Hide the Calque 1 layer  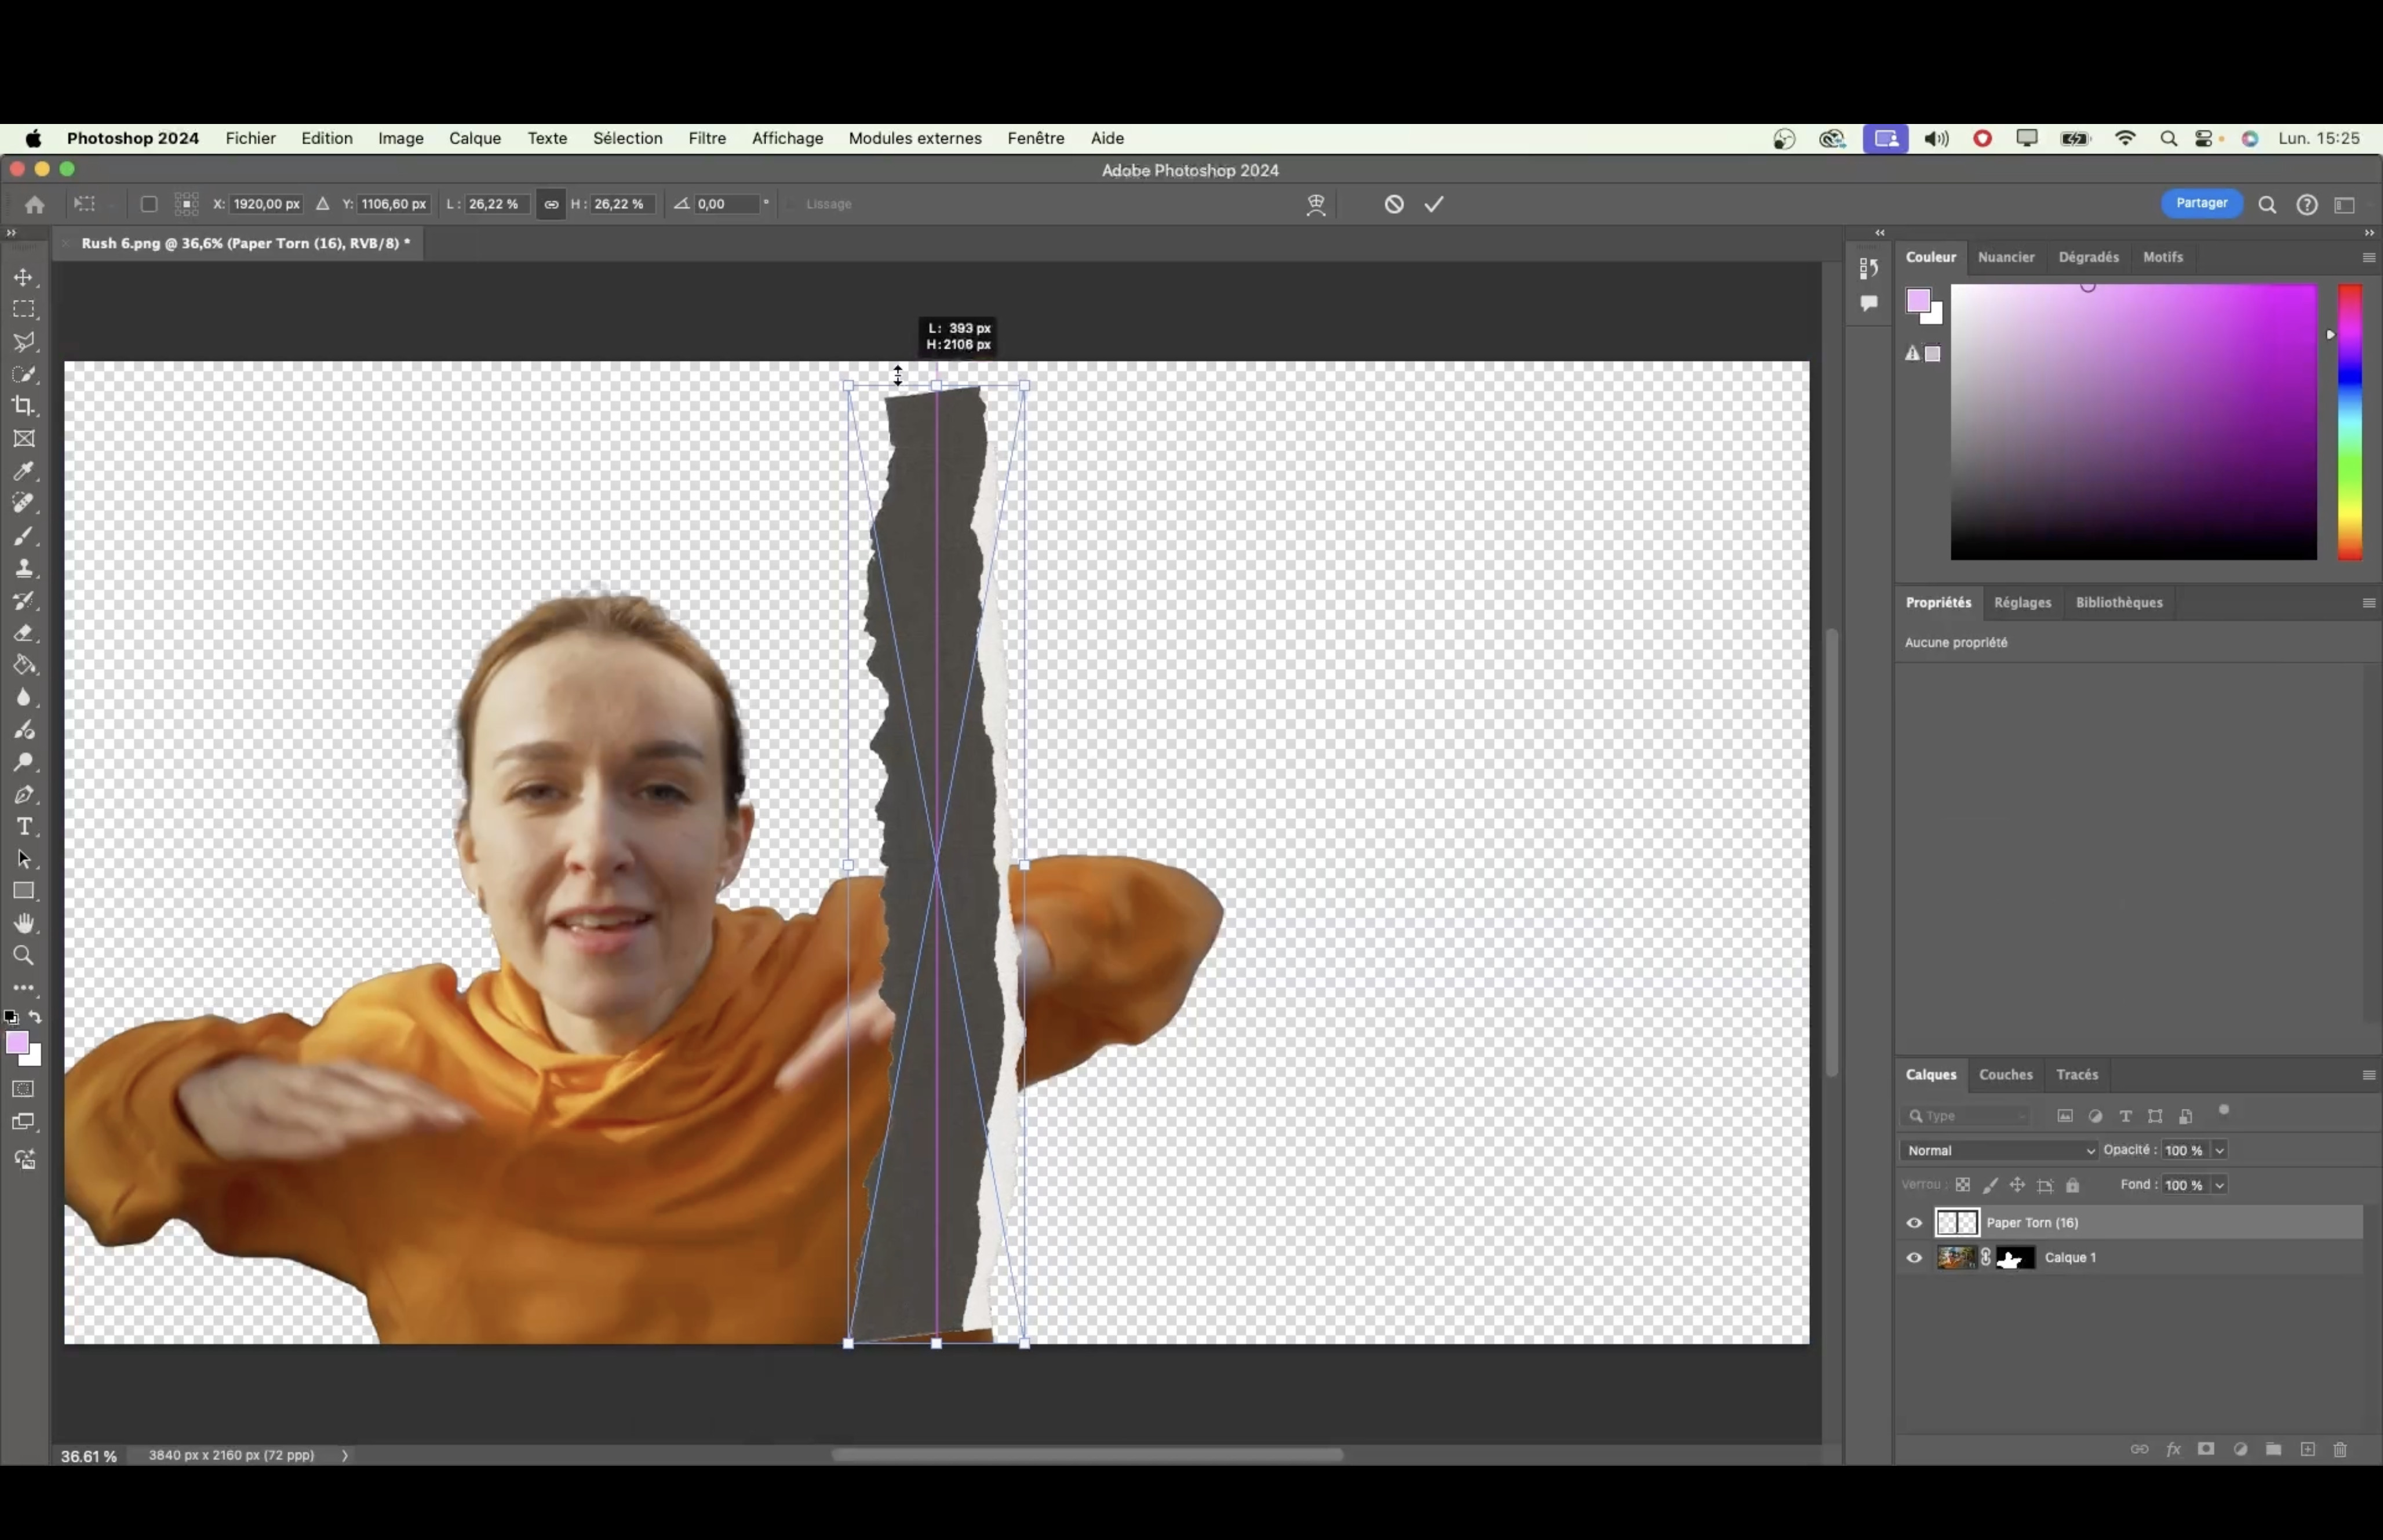click(x=1914, y=1258)
